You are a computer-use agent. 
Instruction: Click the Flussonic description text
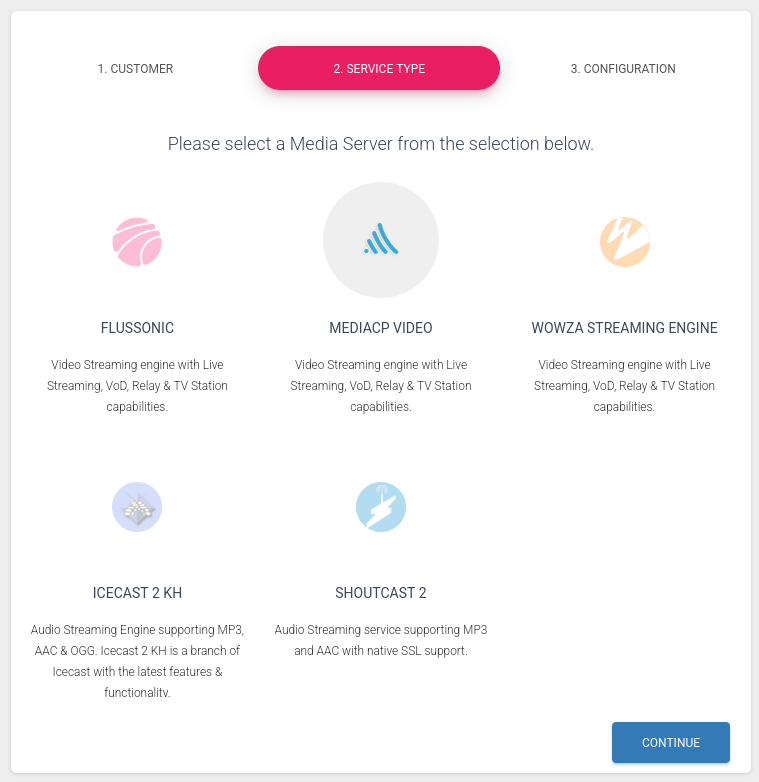click(x=137, y=386)
